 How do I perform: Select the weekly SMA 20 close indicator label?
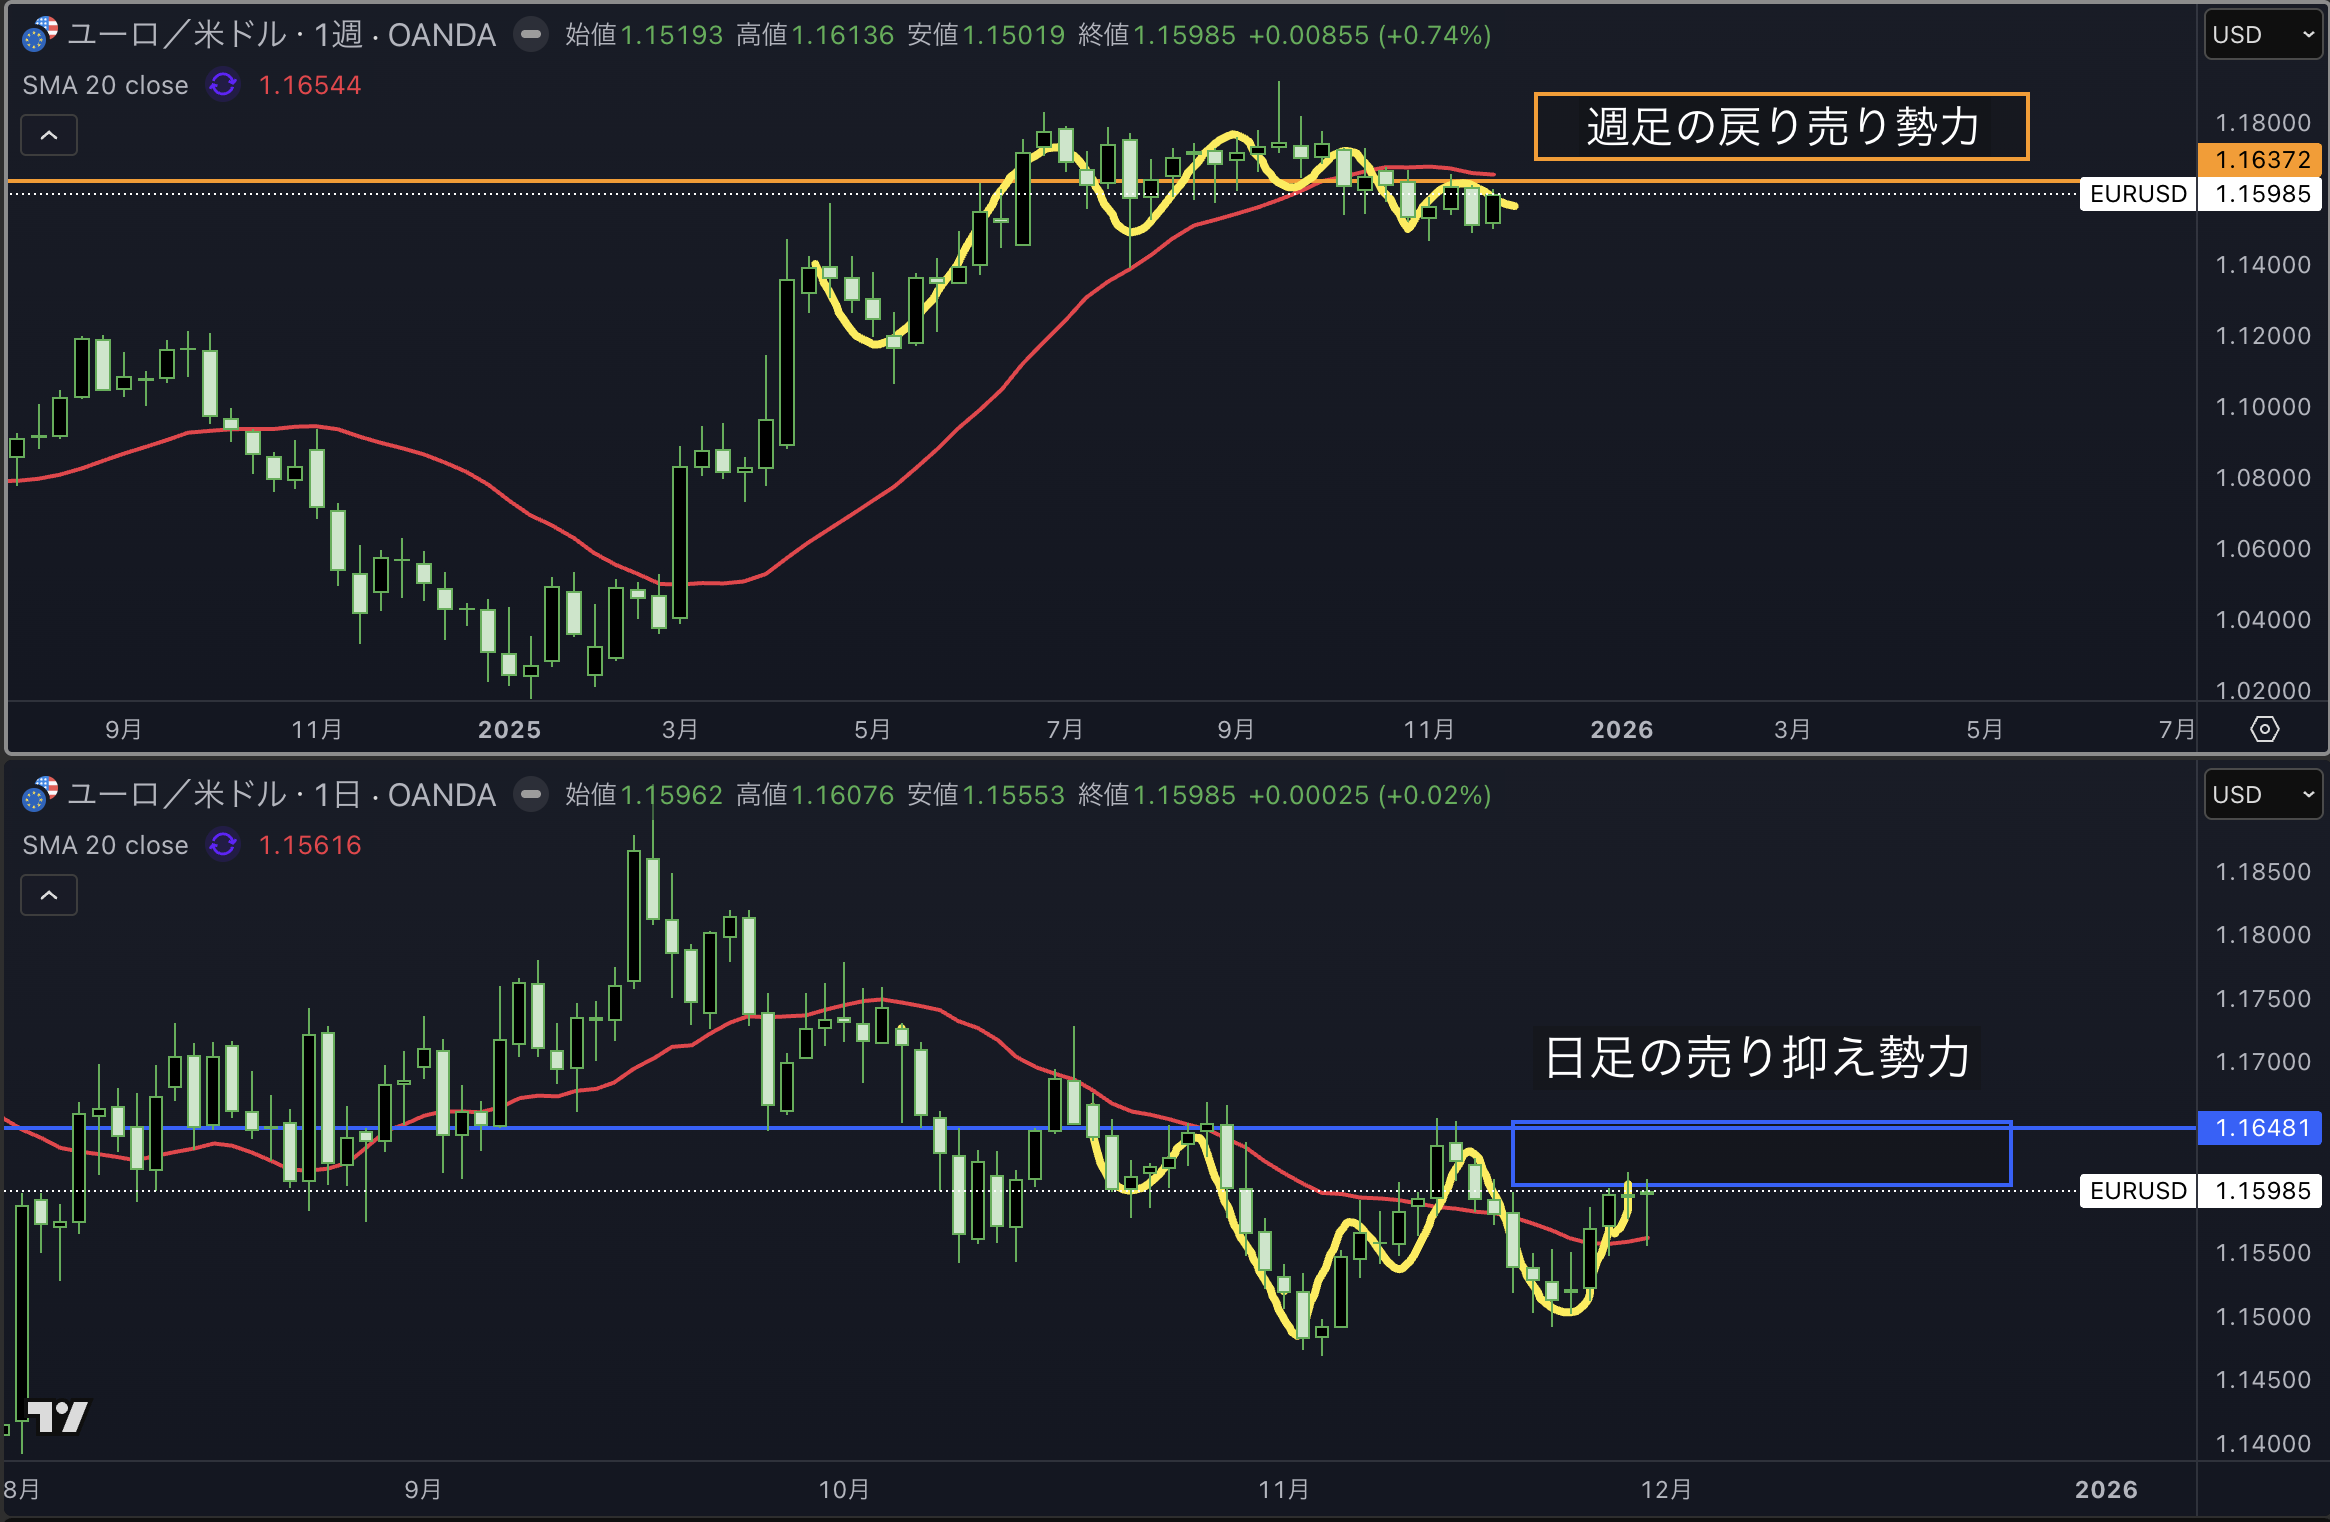click(x=105, y=85)
